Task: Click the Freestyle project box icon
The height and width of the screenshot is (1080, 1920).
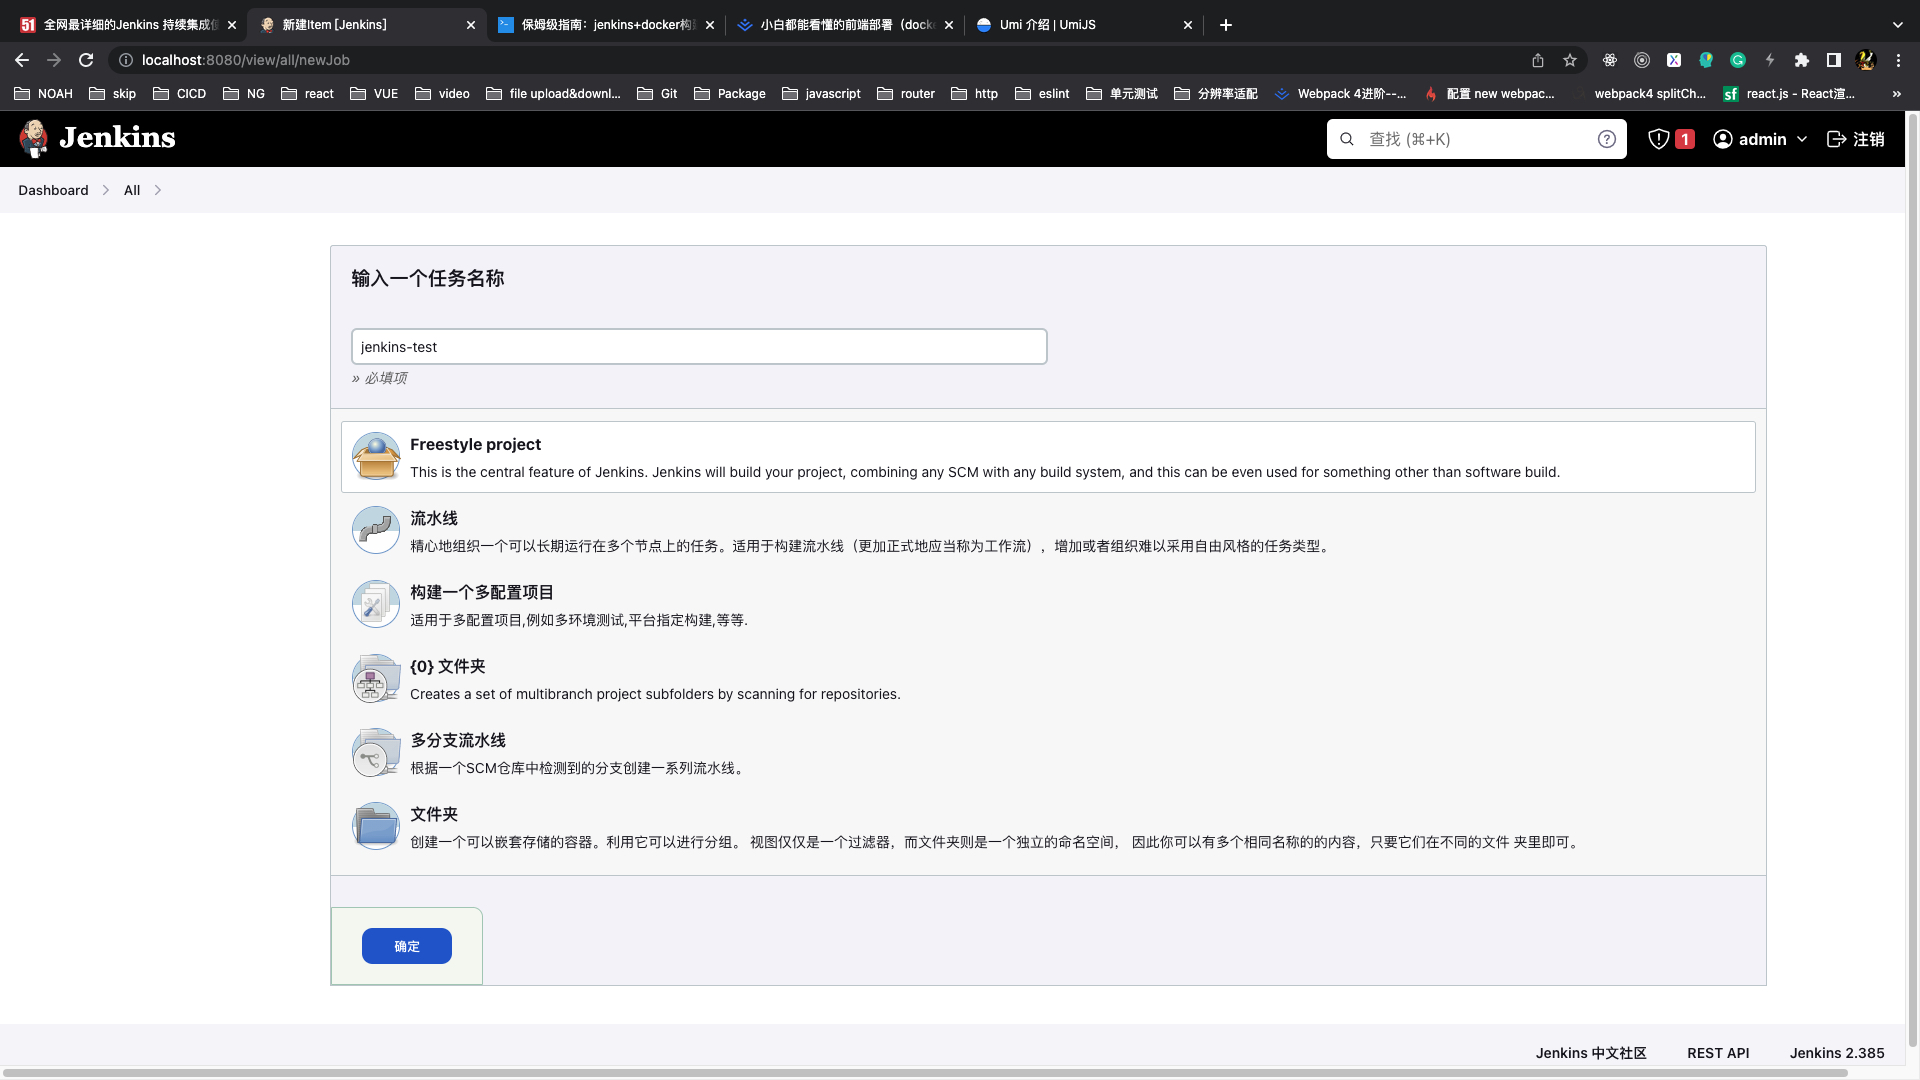Action: pyautogui.click(x=376, y=457)
